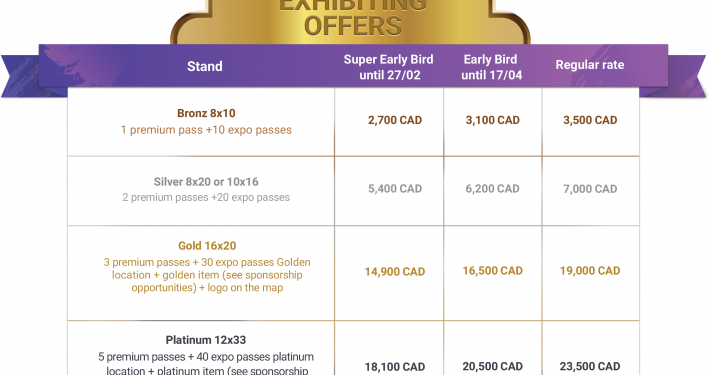The image size is (710, 375).
Task: Click the Bronz 8x10 stand title
Action: [206, 113]
